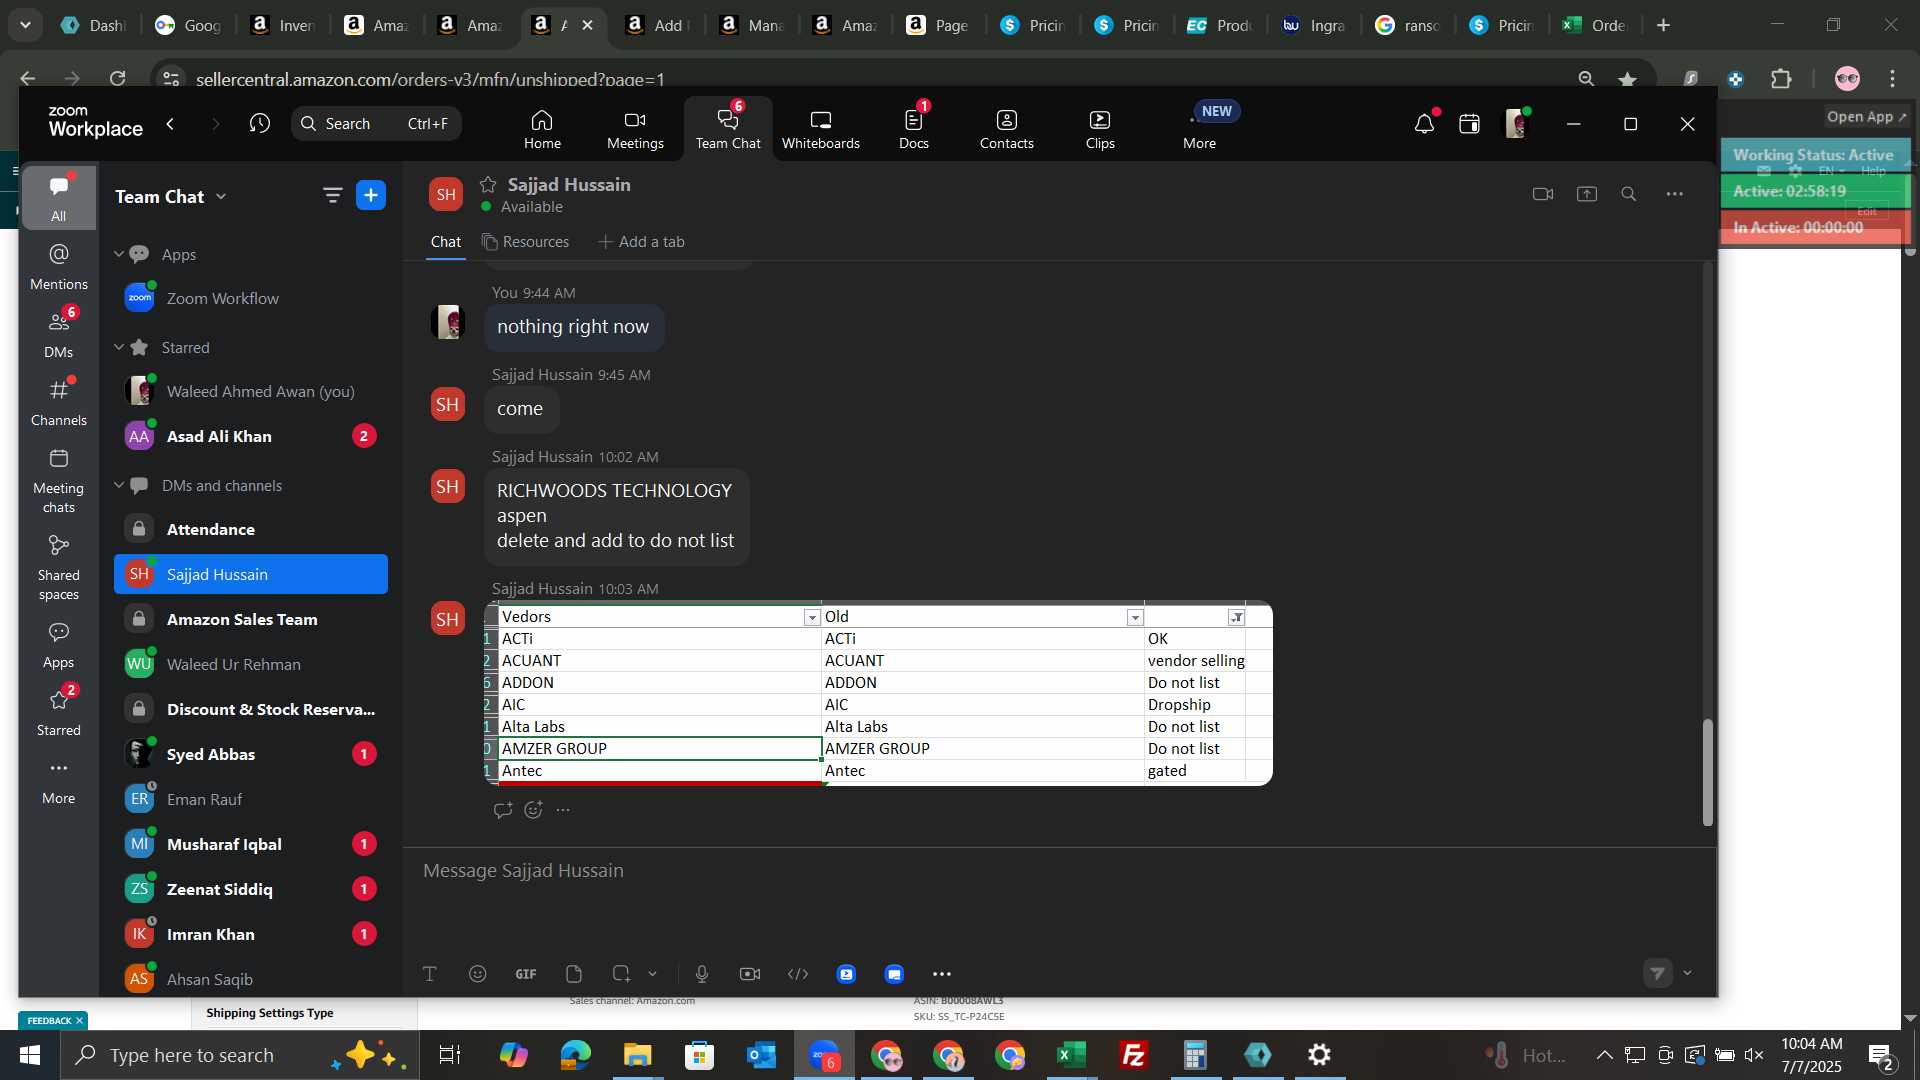This screenshot has height=1080, width=1920.
Task: Click Add a tab
Action: tap(641, 242)
